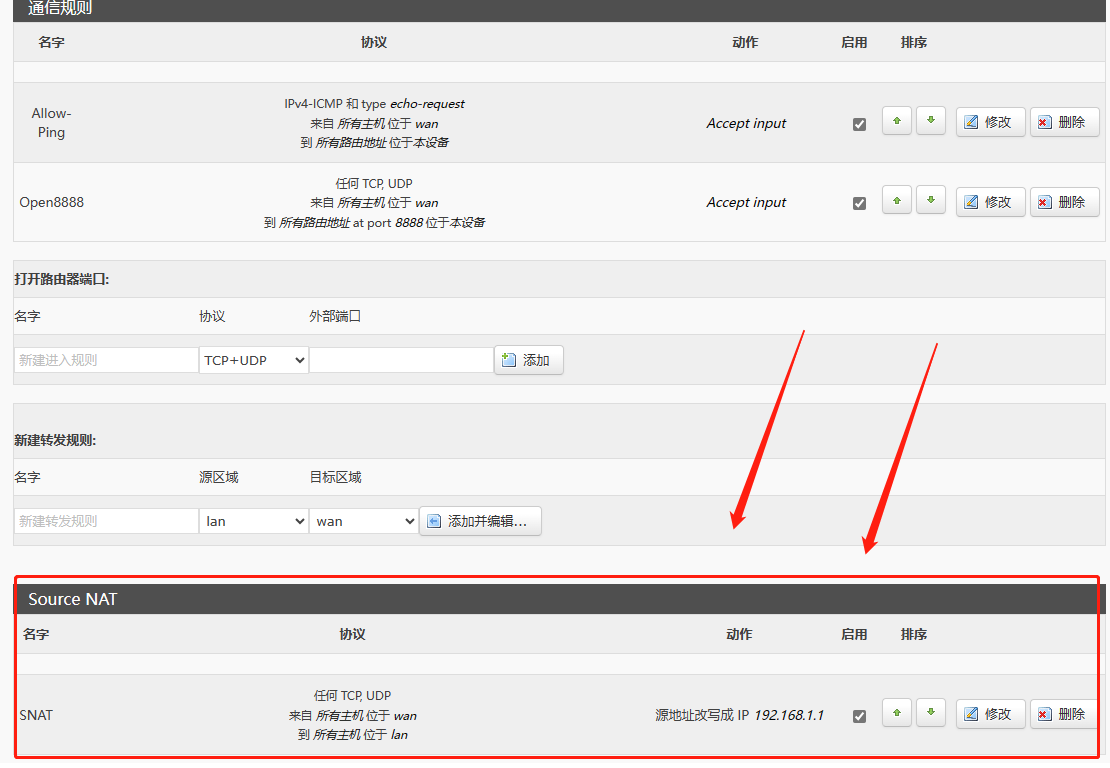
Task: Open the TCP+UDP protocol dropdown
Action: click(x=253, y=360)
